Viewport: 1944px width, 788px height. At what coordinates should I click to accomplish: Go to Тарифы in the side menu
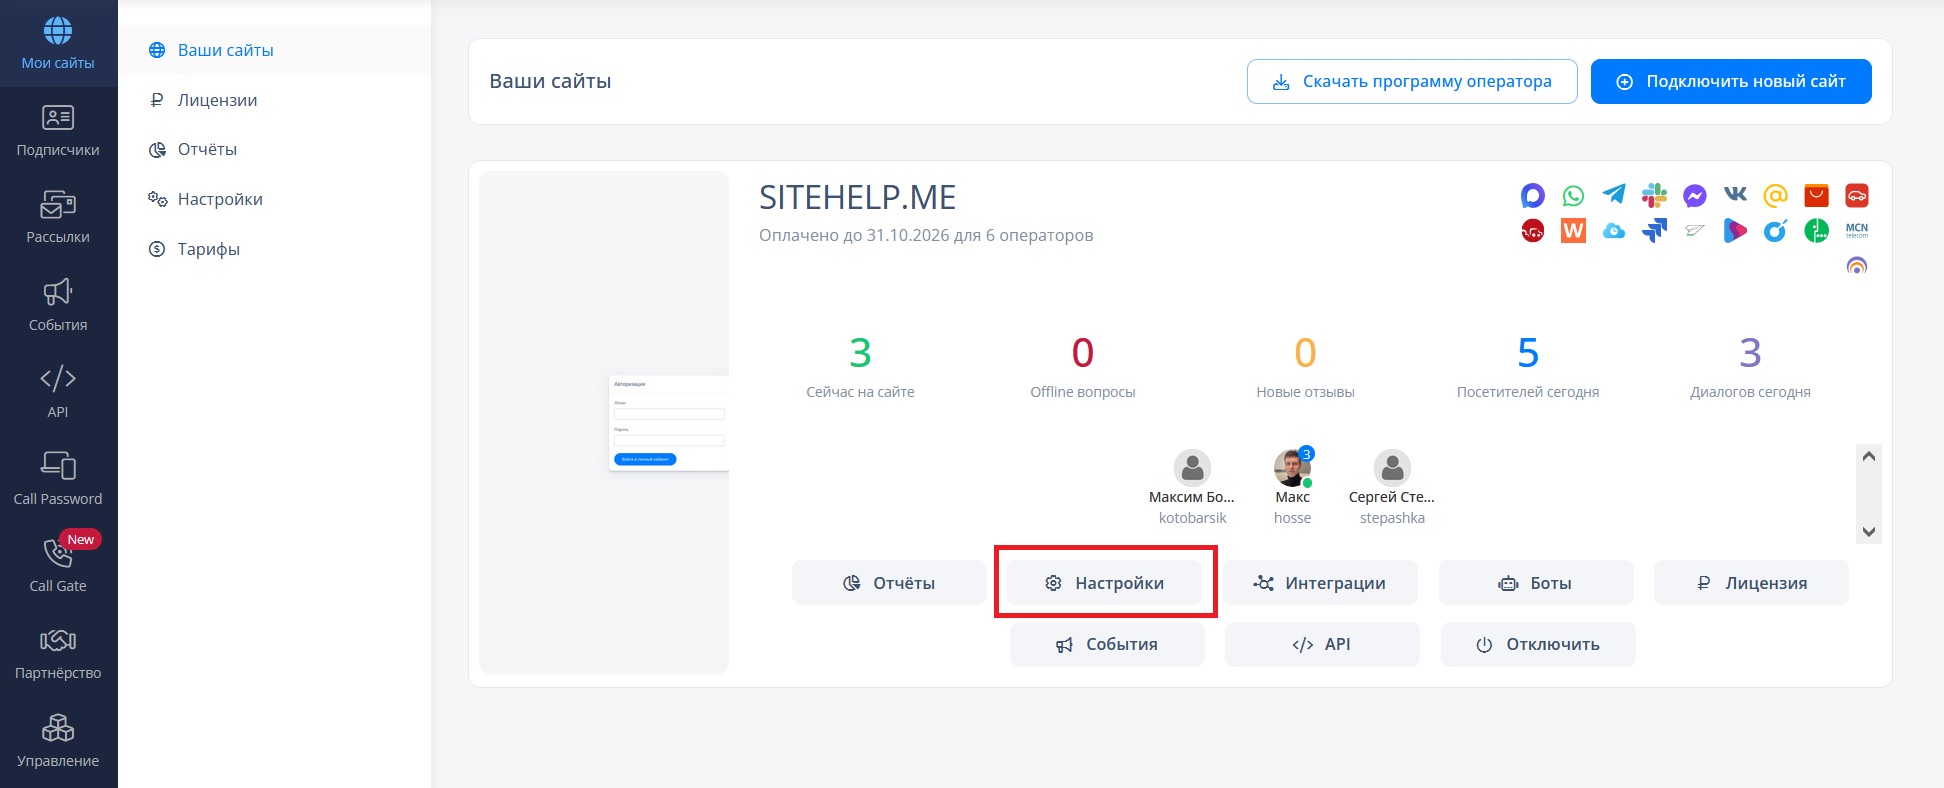click(208, 249)
